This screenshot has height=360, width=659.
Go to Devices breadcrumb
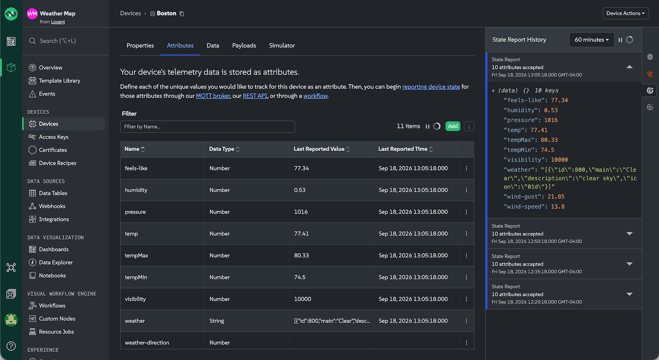(130, 13)
